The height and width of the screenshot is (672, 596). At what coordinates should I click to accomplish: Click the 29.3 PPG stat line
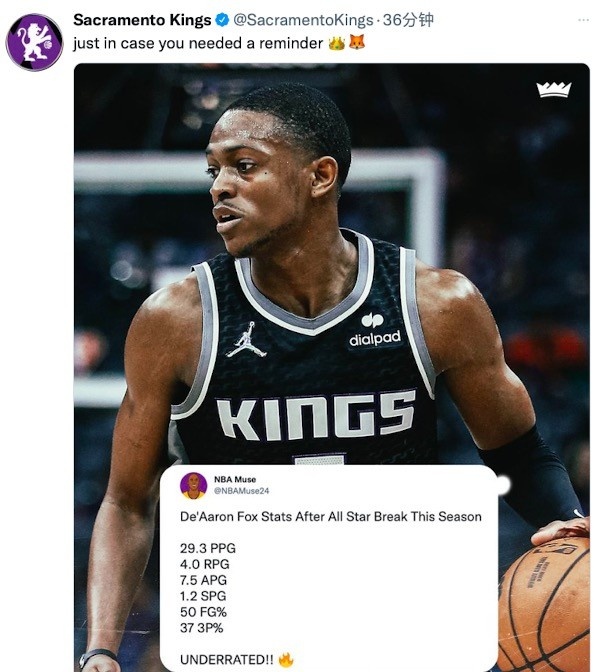point(208,548)
